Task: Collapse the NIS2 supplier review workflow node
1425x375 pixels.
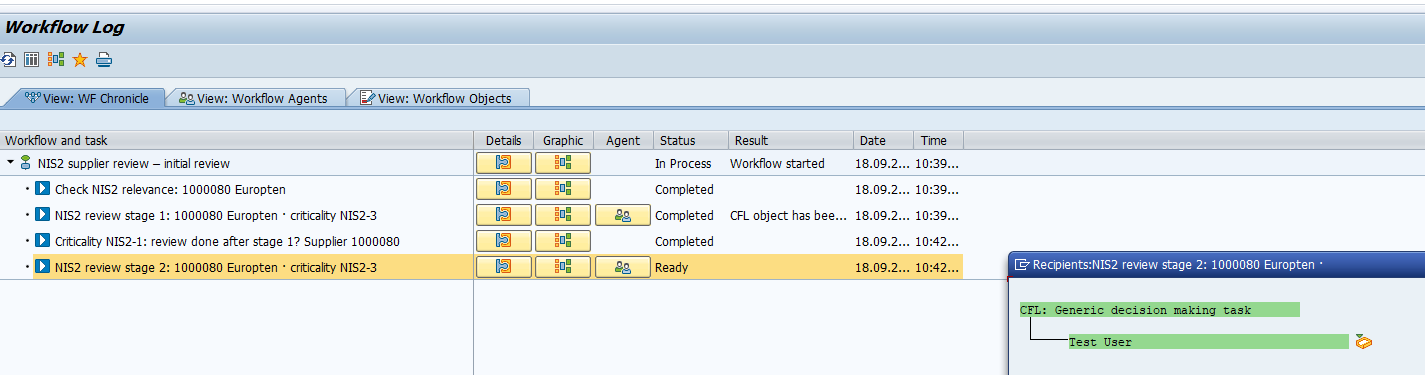Action: tap(10, 163)
